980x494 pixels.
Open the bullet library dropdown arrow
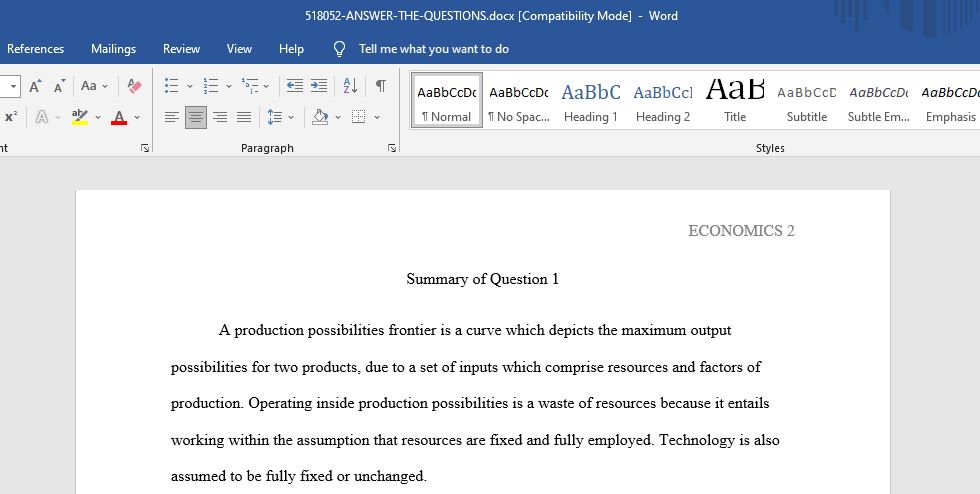189,86
